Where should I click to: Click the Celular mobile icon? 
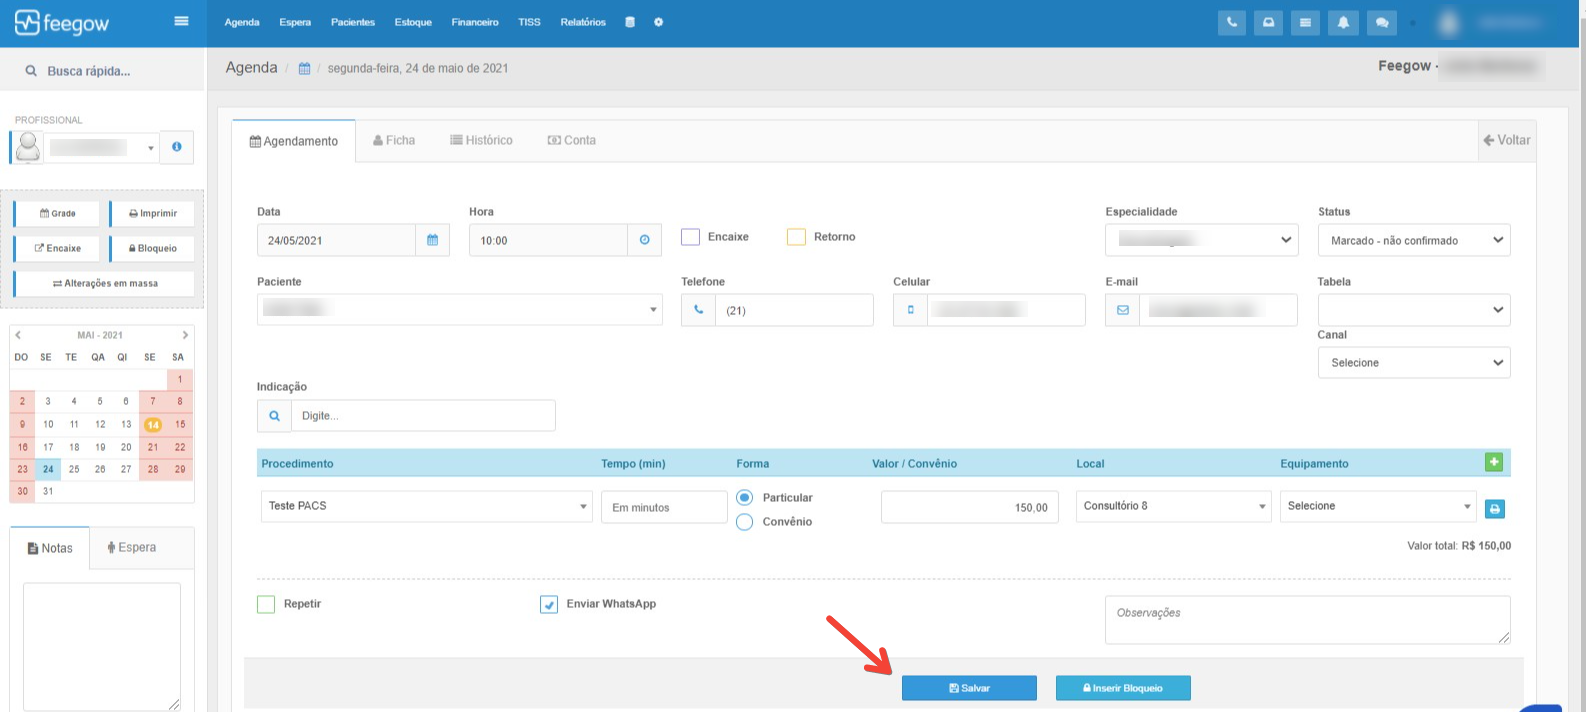[x=911, y=310]
